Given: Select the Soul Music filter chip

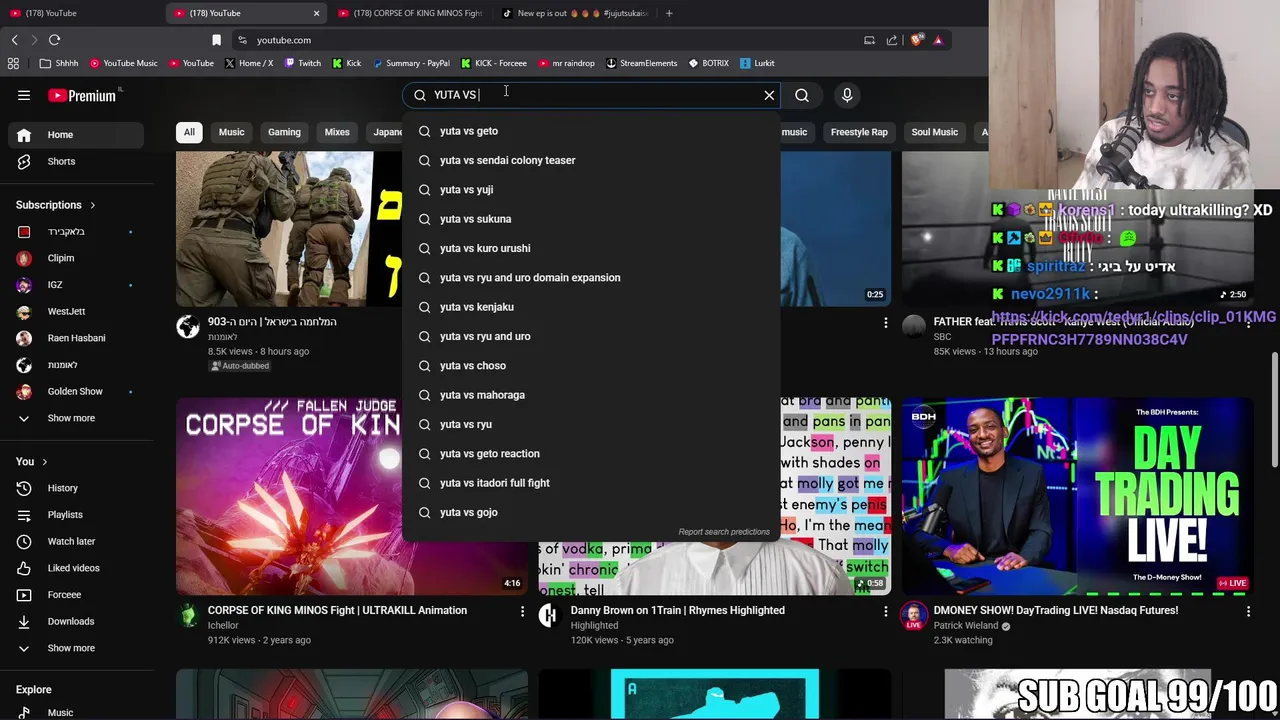Looking at the screenshot, I should [935, 132].
